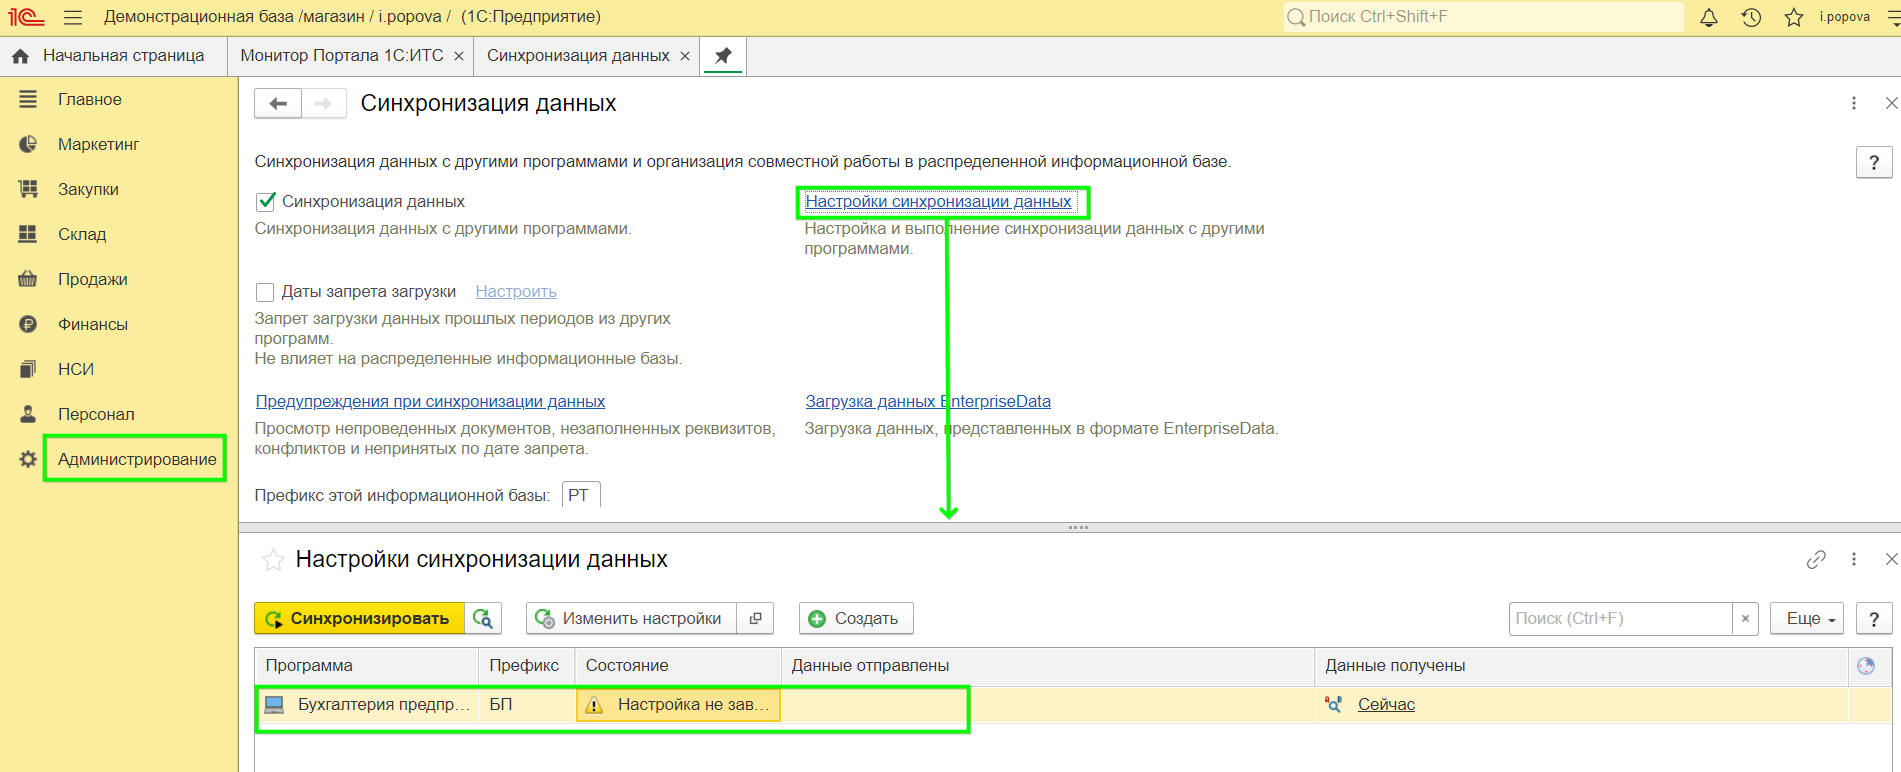Click the Финансы coin icon
This screenshot has height=772, width=1901.
(x=28, y=324)
